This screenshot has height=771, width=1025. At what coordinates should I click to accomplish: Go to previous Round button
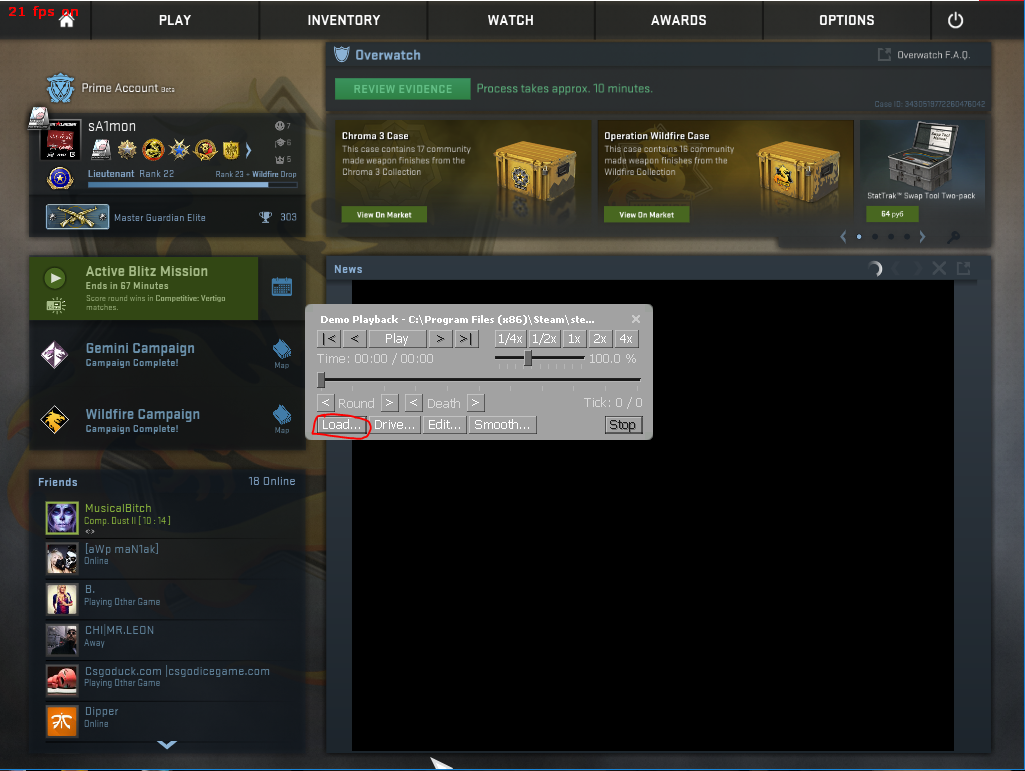[x=326, y=402]
